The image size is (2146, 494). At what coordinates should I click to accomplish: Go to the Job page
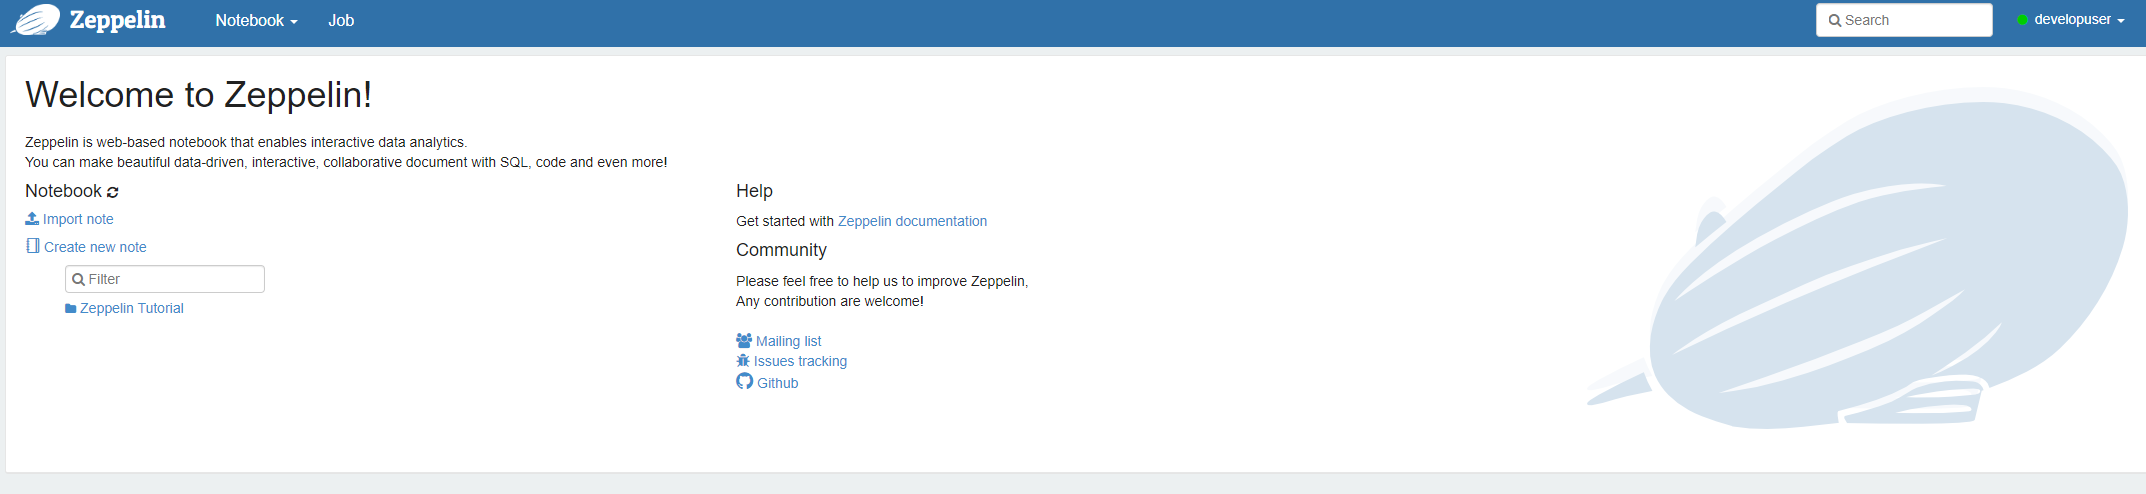tap(341, 20)
